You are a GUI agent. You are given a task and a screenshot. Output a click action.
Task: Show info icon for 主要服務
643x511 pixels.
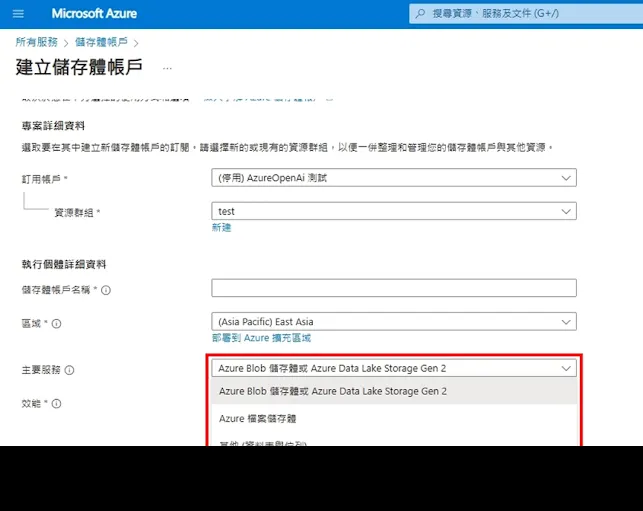[70, 370]
